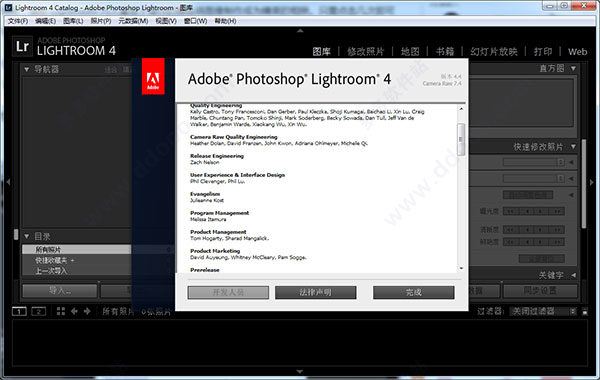This screenshot has height=380, width=600.
Task: Click the Adobe logo in the About dialog
Action: point(153,76)
